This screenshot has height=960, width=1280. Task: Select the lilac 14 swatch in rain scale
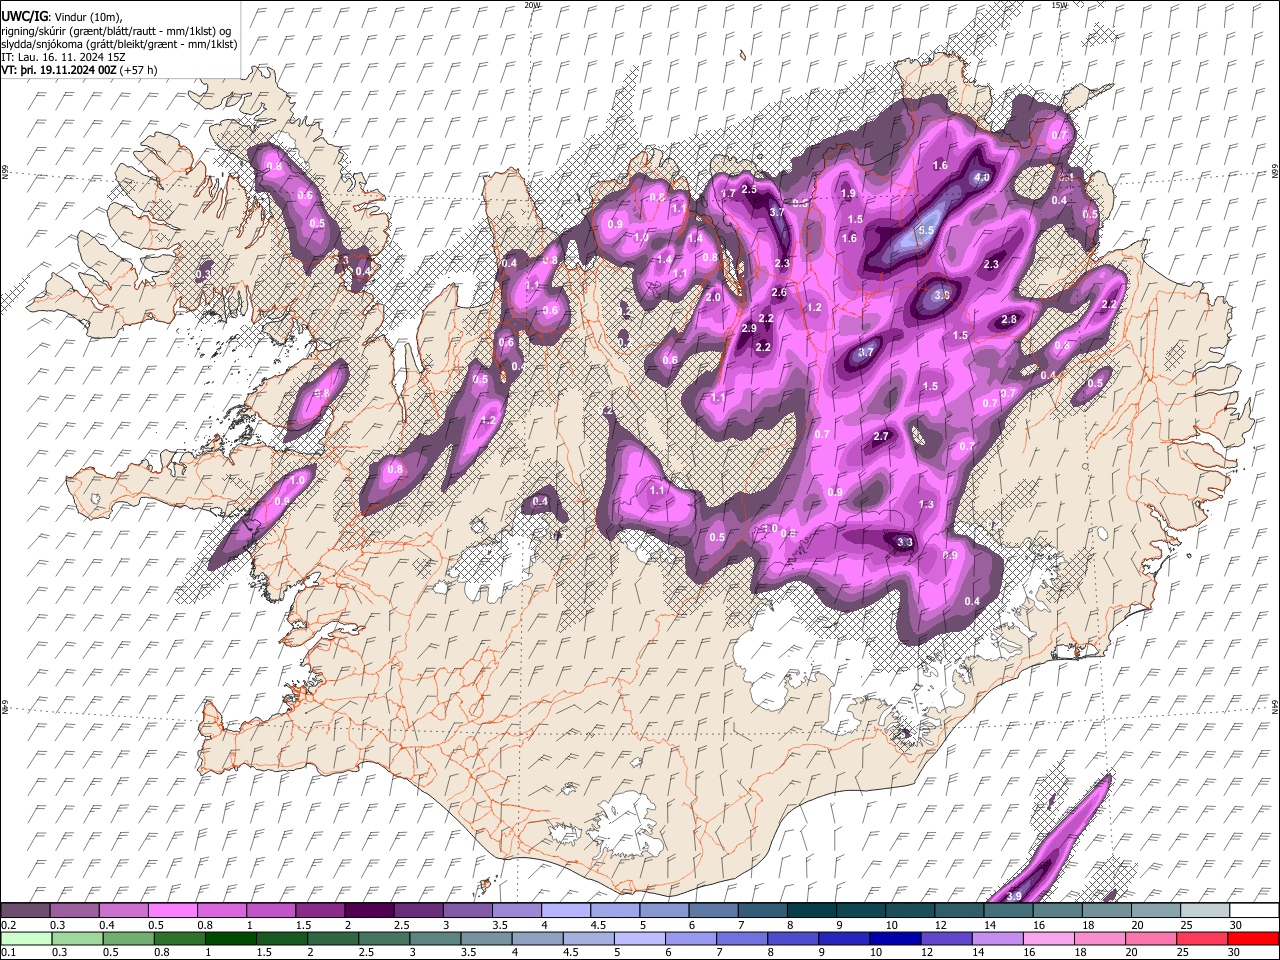pyautogui.click(x=997, y=938)
